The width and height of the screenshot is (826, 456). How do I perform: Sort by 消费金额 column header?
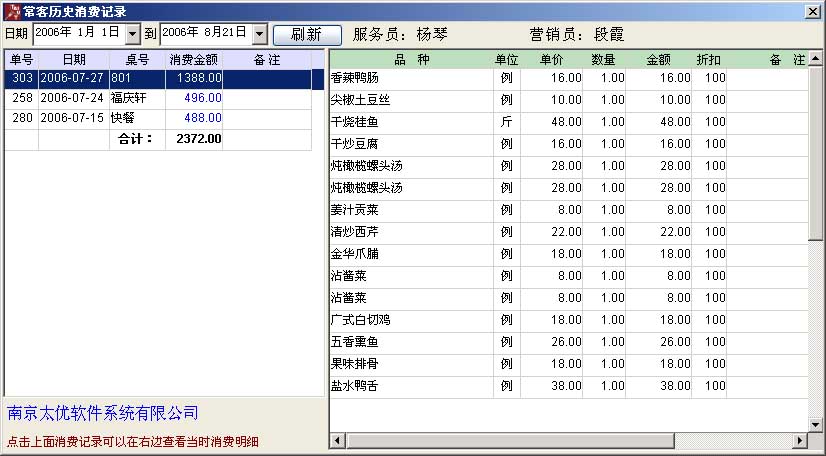pyautogui.click(x=194, y=60)
